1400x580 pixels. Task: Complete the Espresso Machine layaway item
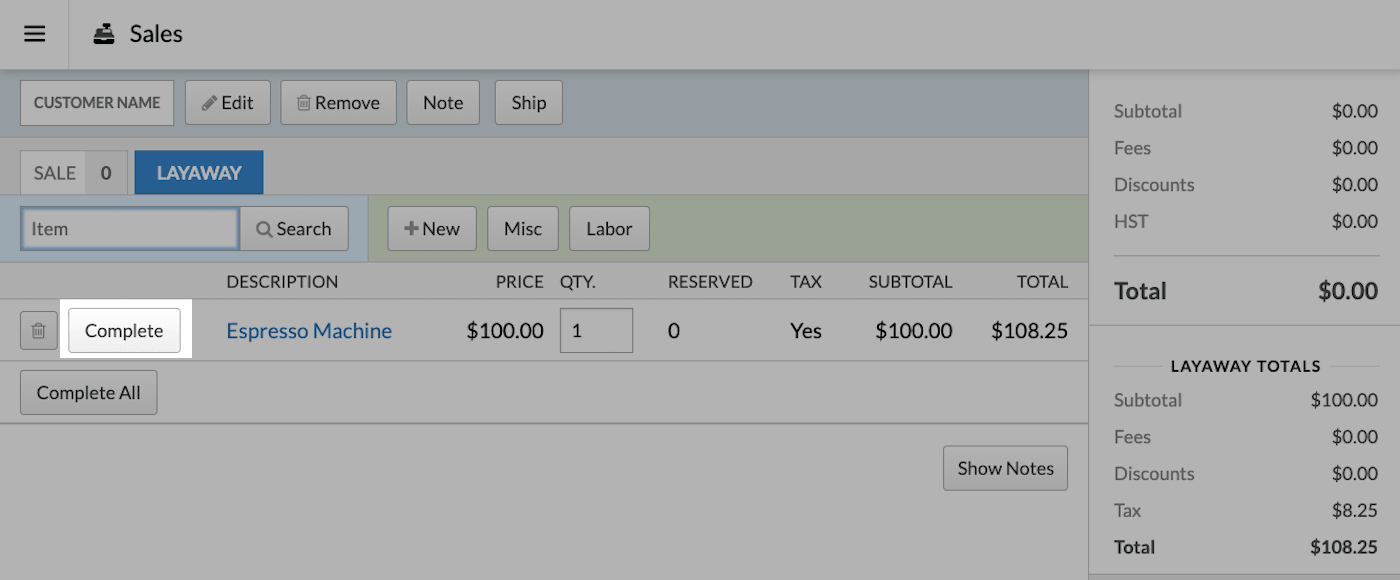(123, 330)
